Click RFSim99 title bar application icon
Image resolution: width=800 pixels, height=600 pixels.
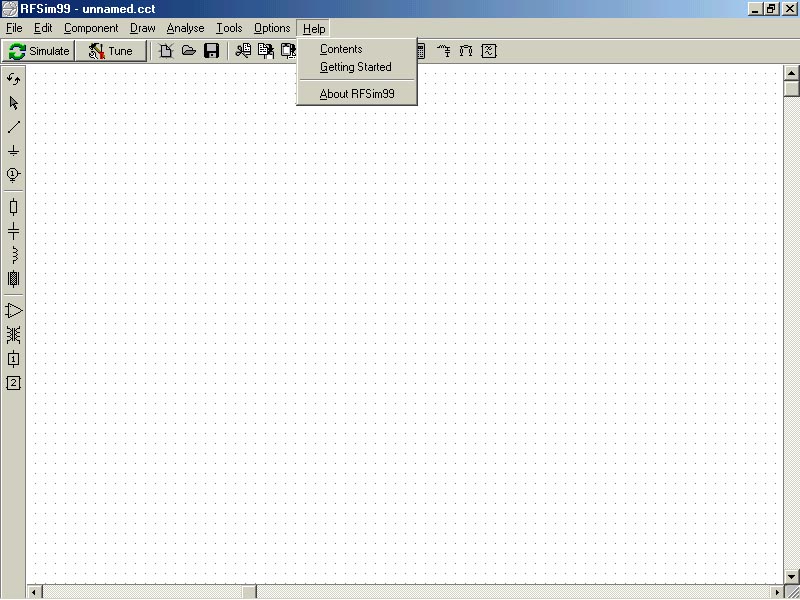[x=10, y=9]
